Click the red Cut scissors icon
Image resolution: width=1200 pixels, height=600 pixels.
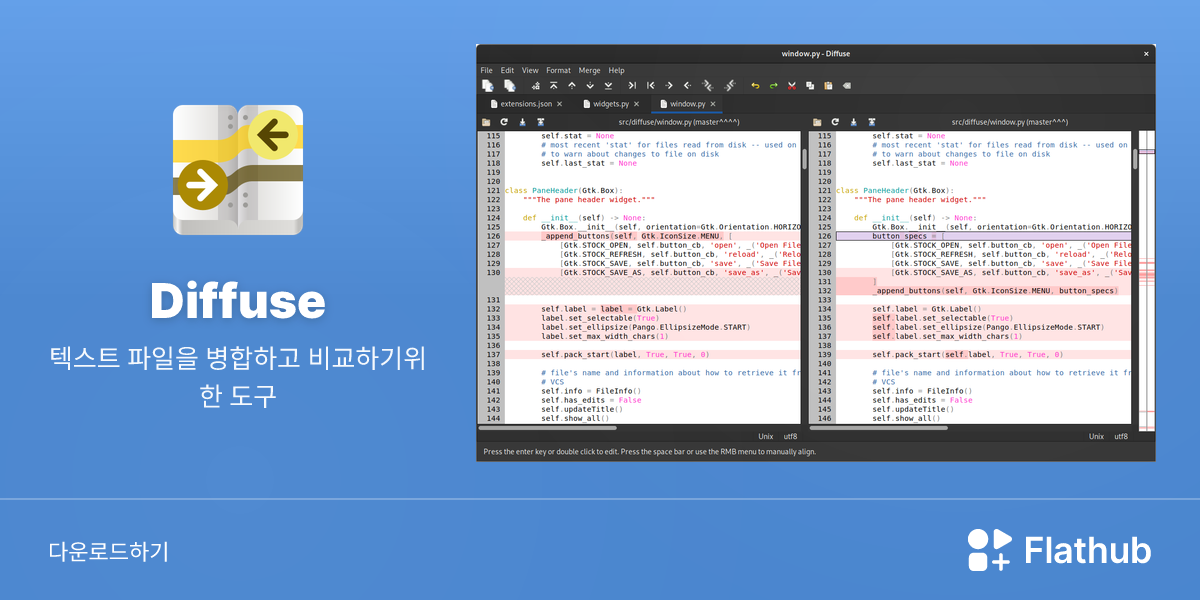[x=792, y=86]
